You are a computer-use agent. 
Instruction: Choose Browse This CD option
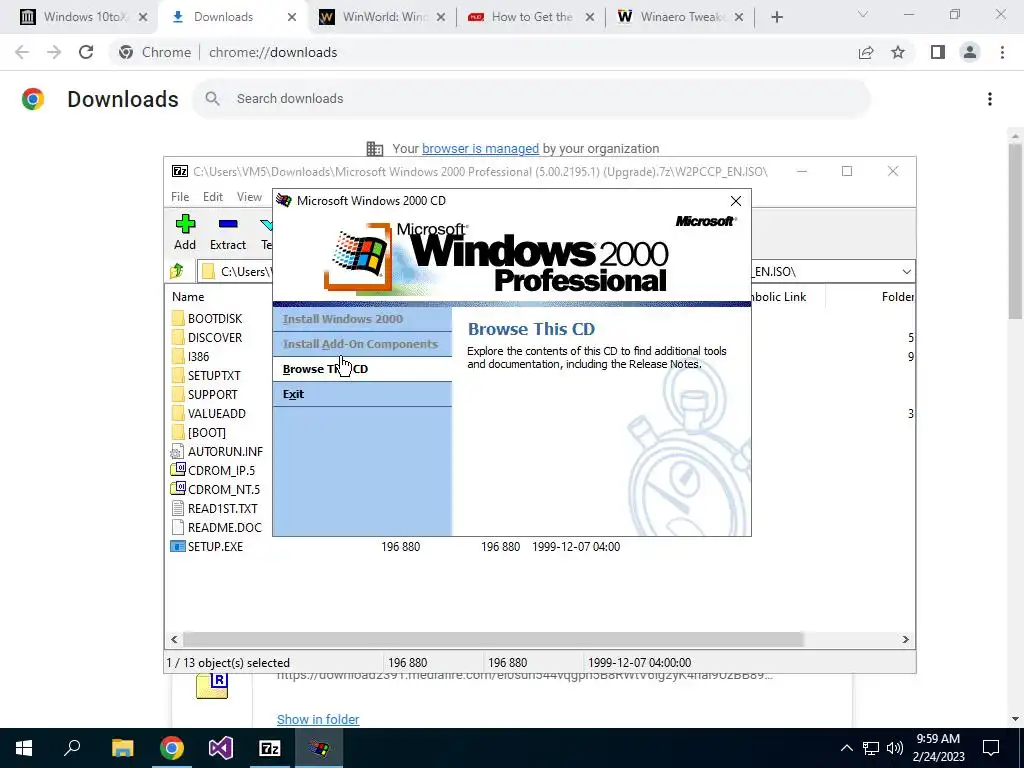362,369
